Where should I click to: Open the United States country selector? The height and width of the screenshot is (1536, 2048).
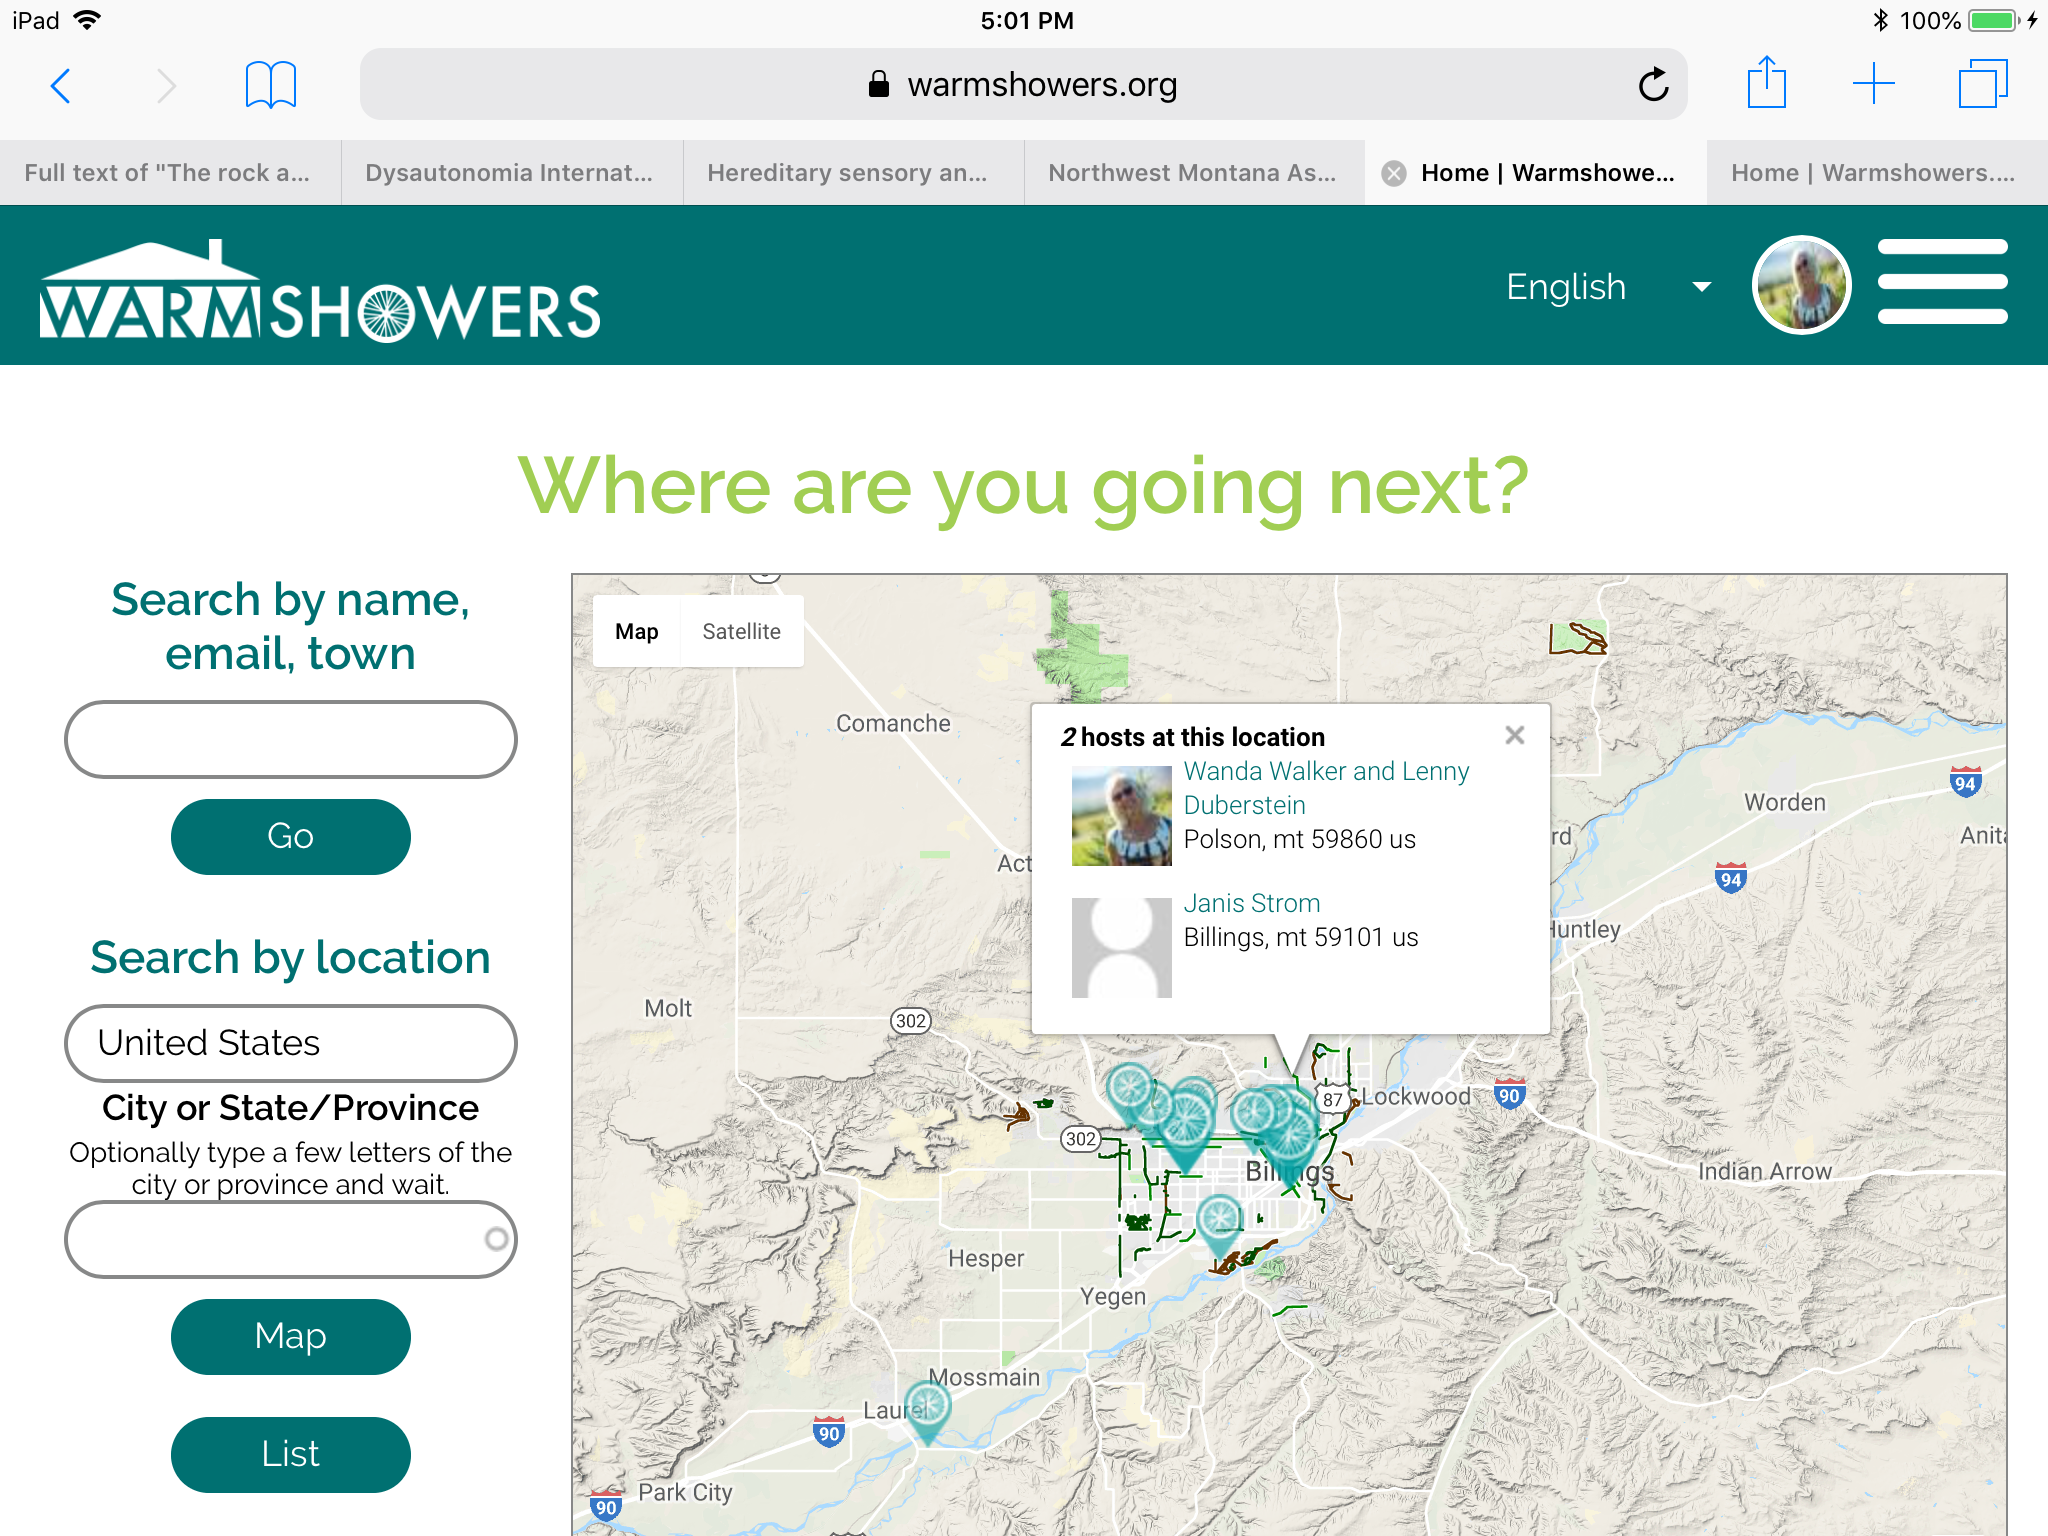tap(290, 1043)
